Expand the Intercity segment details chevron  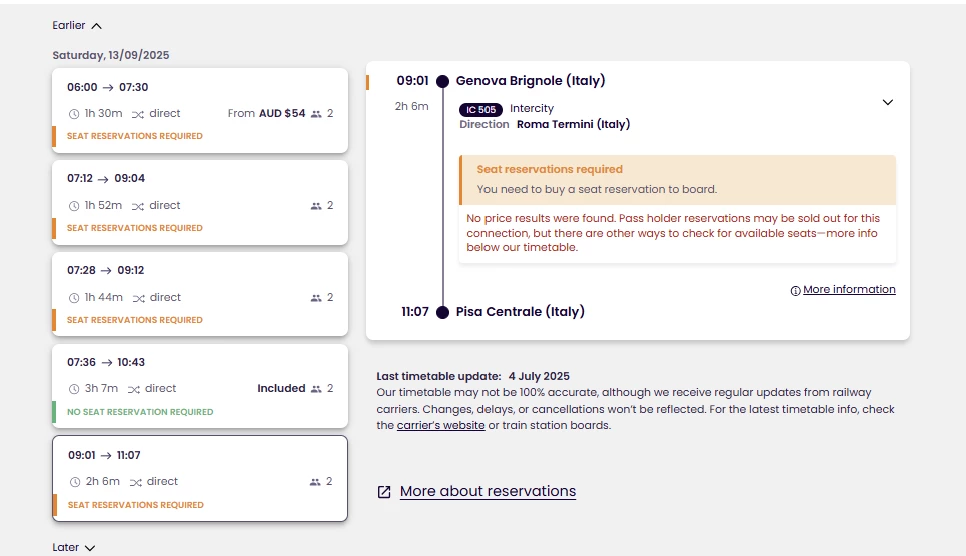887,102
